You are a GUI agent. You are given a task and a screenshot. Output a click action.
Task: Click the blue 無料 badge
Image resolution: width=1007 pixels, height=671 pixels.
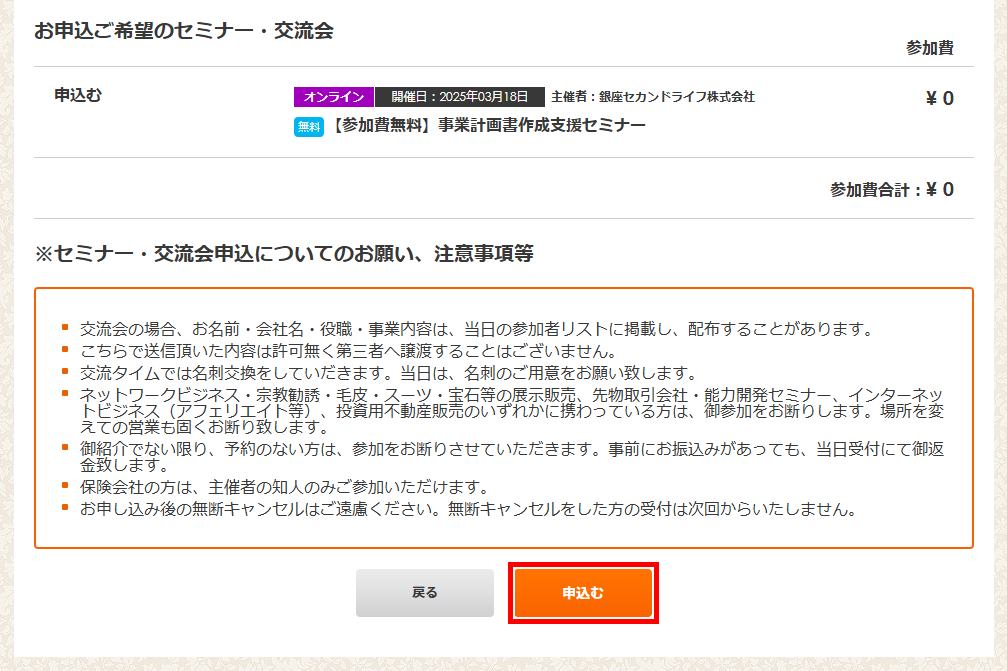coord(308,126)
